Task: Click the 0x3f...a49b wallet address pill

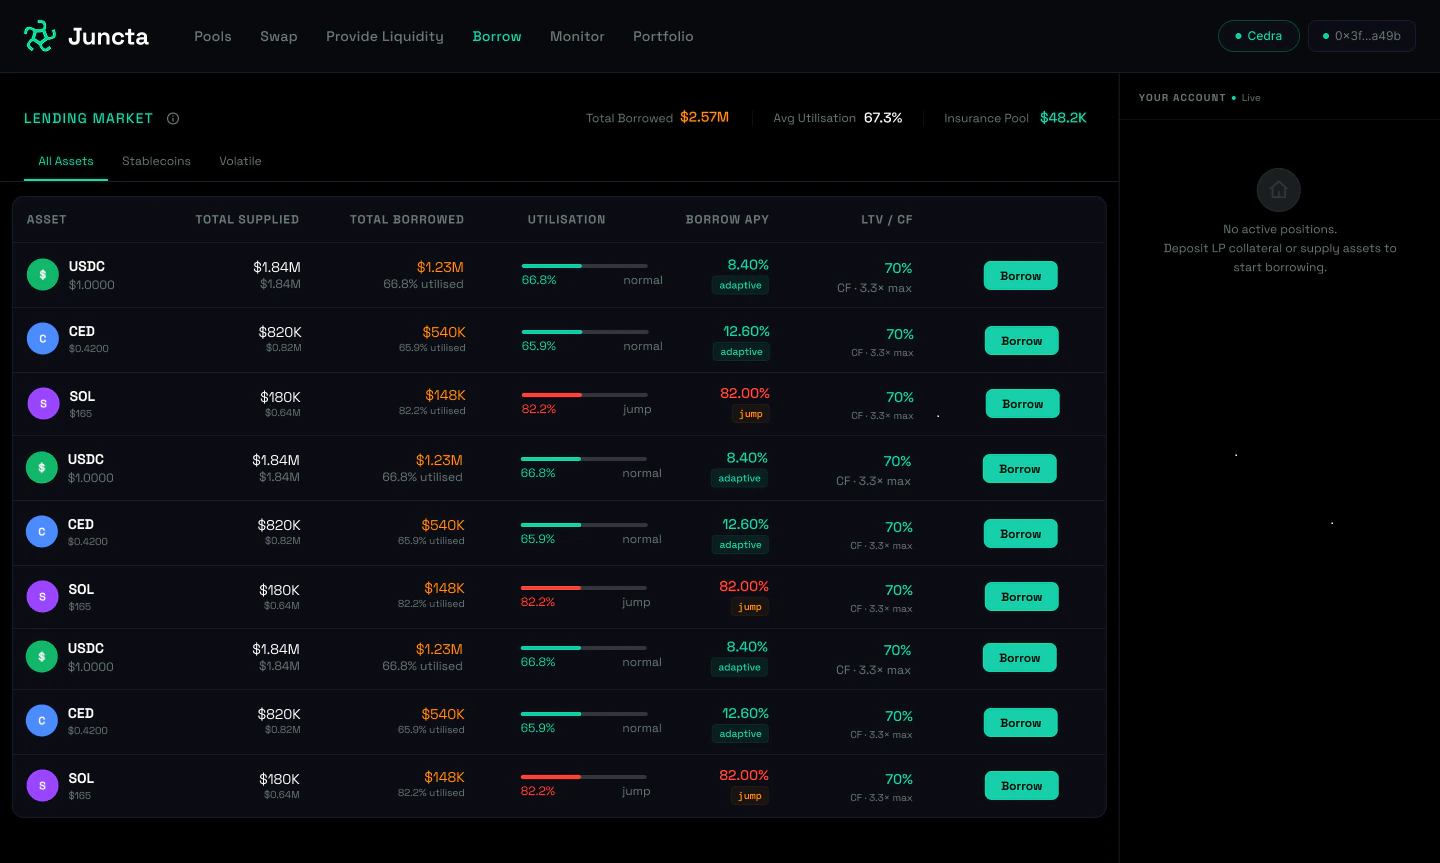Action: [x=1361, y=35]
